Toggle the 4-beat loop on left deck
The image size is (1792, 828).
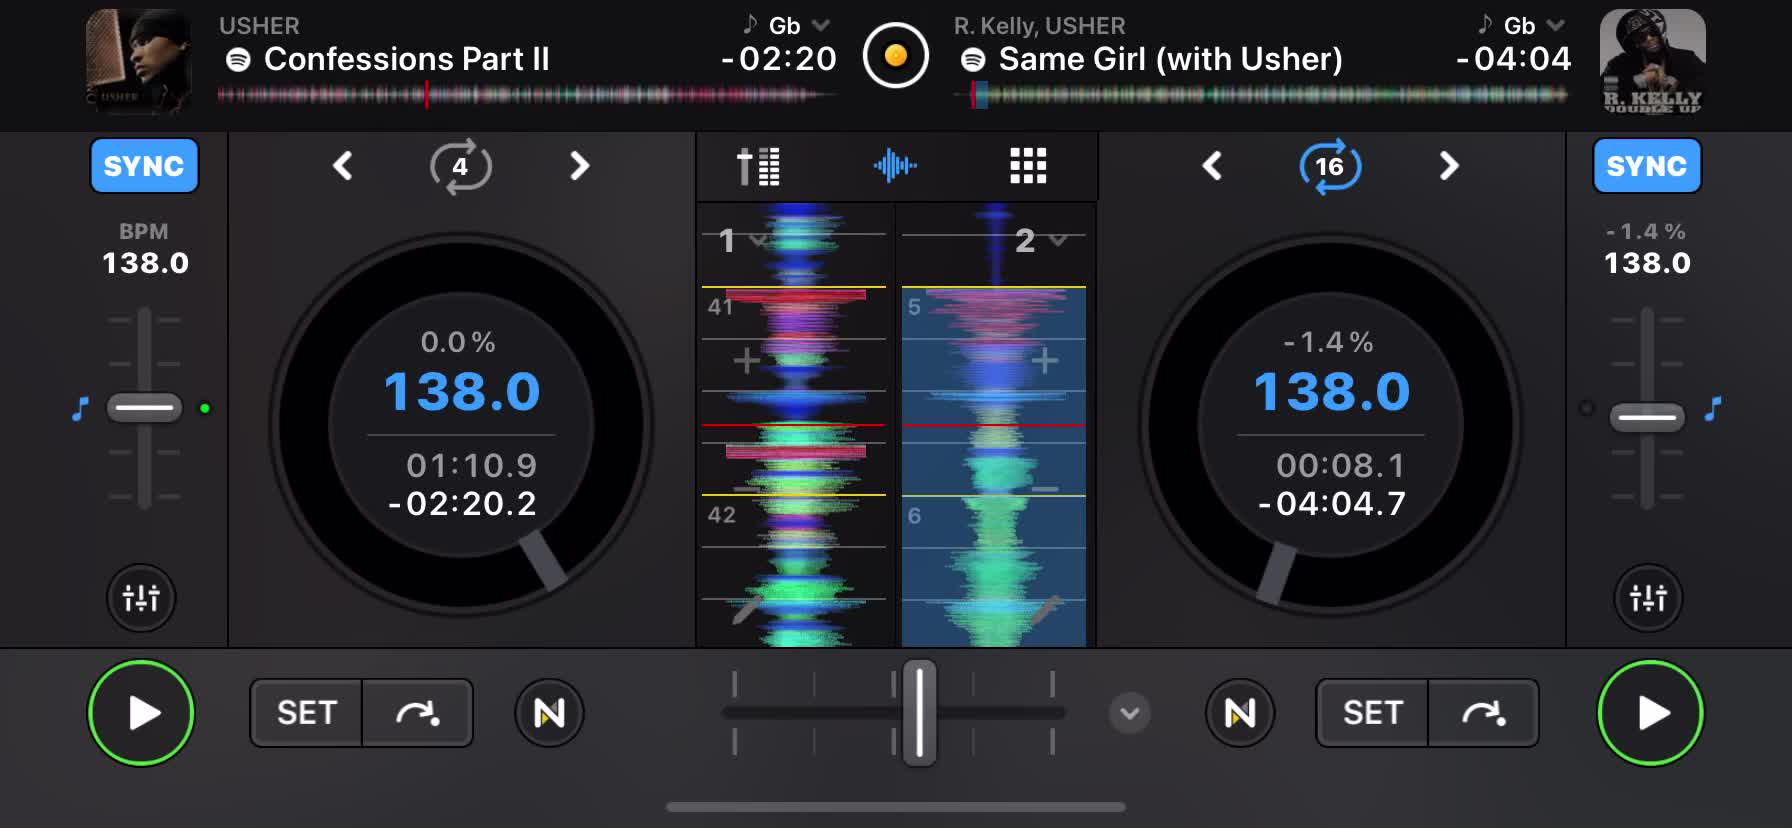pos(460,166)
